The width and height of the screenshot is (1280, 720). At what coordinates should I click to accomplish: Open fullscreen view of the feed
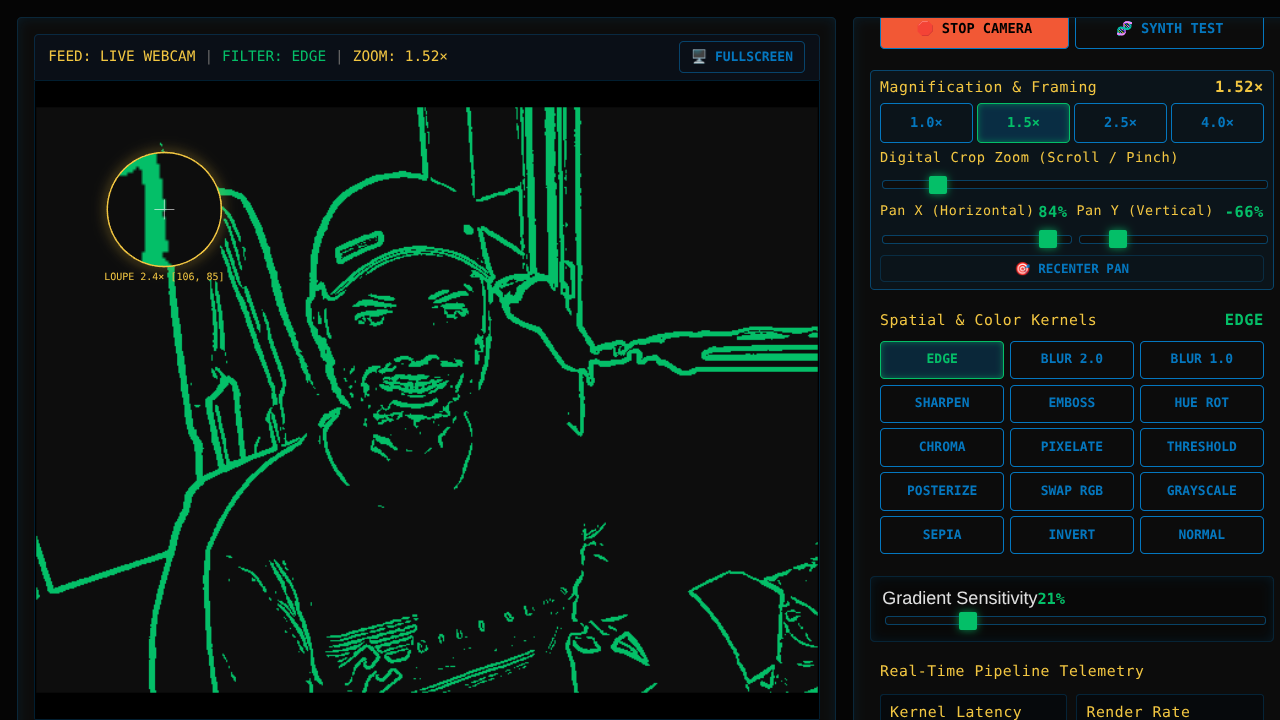[x=742, y=57]
